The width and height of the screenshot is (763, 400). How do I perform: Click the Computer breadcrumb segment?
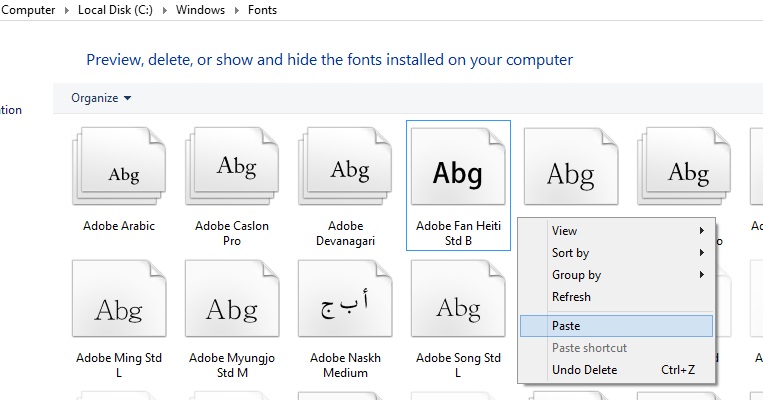click(x=30, y=10)
